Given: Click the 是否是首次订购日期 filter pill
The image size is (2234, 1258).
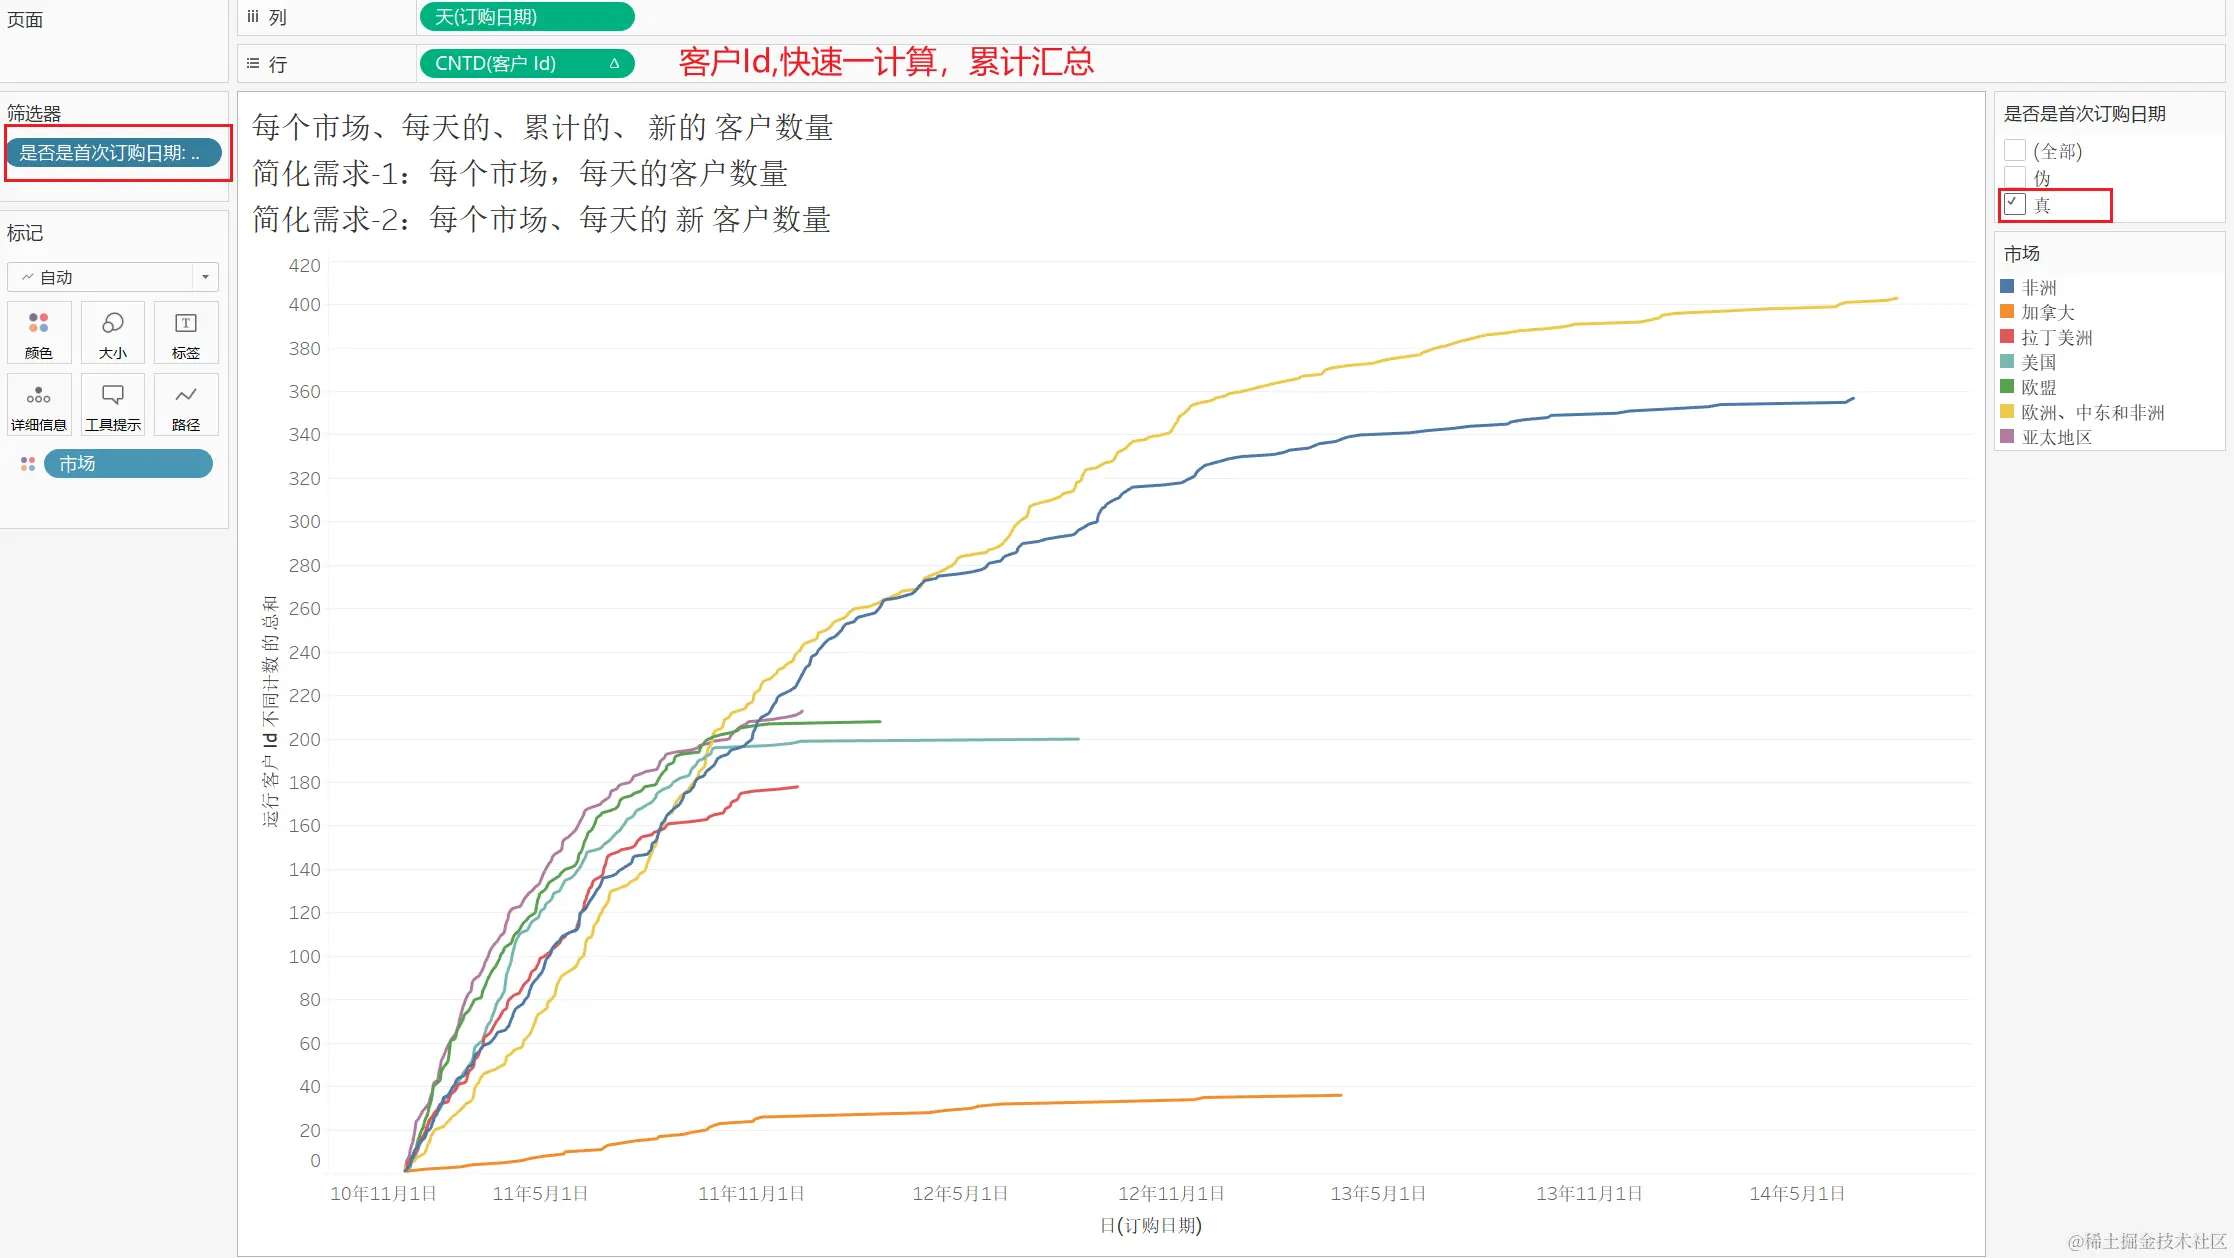Looking at the screenshot, I should (113, 153).
